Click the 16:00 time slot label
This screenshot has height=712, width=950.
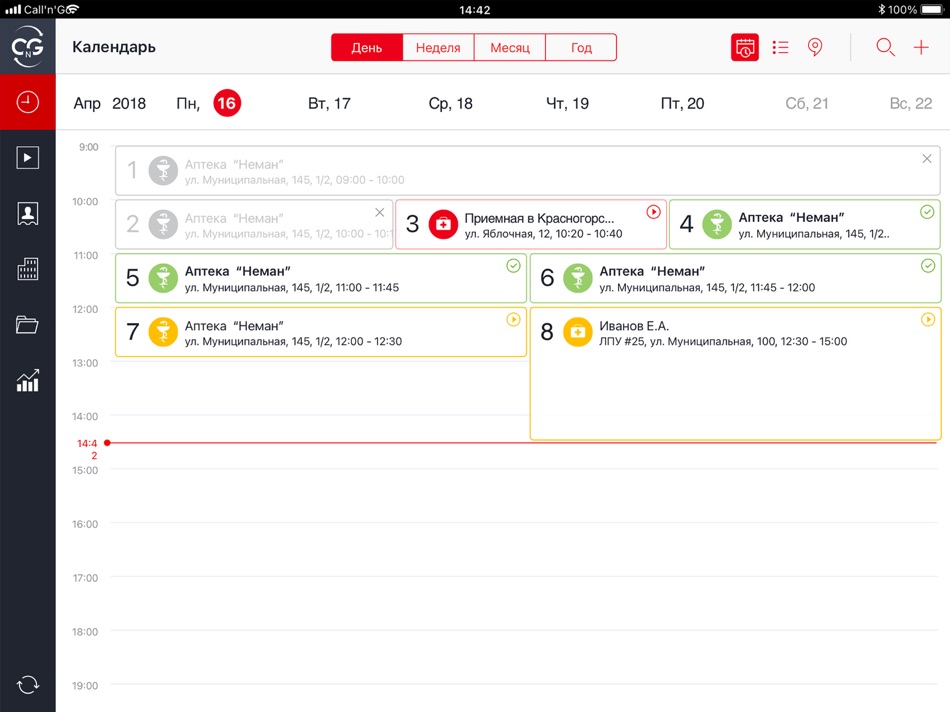(x=85, y=524)
